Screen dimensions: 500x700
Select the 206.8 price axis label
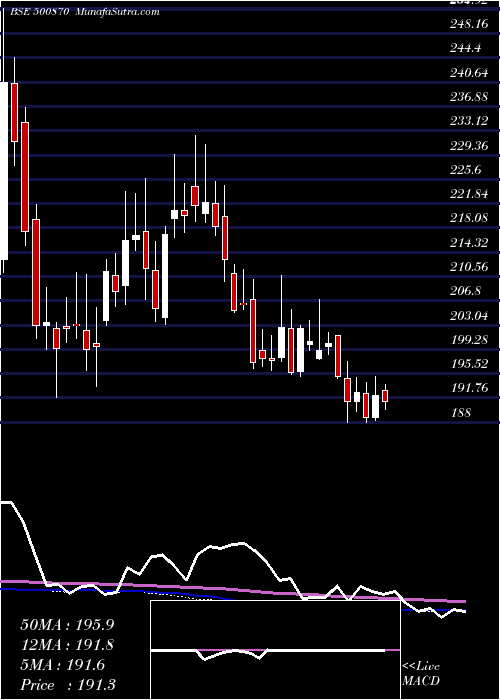pos(466,291)
